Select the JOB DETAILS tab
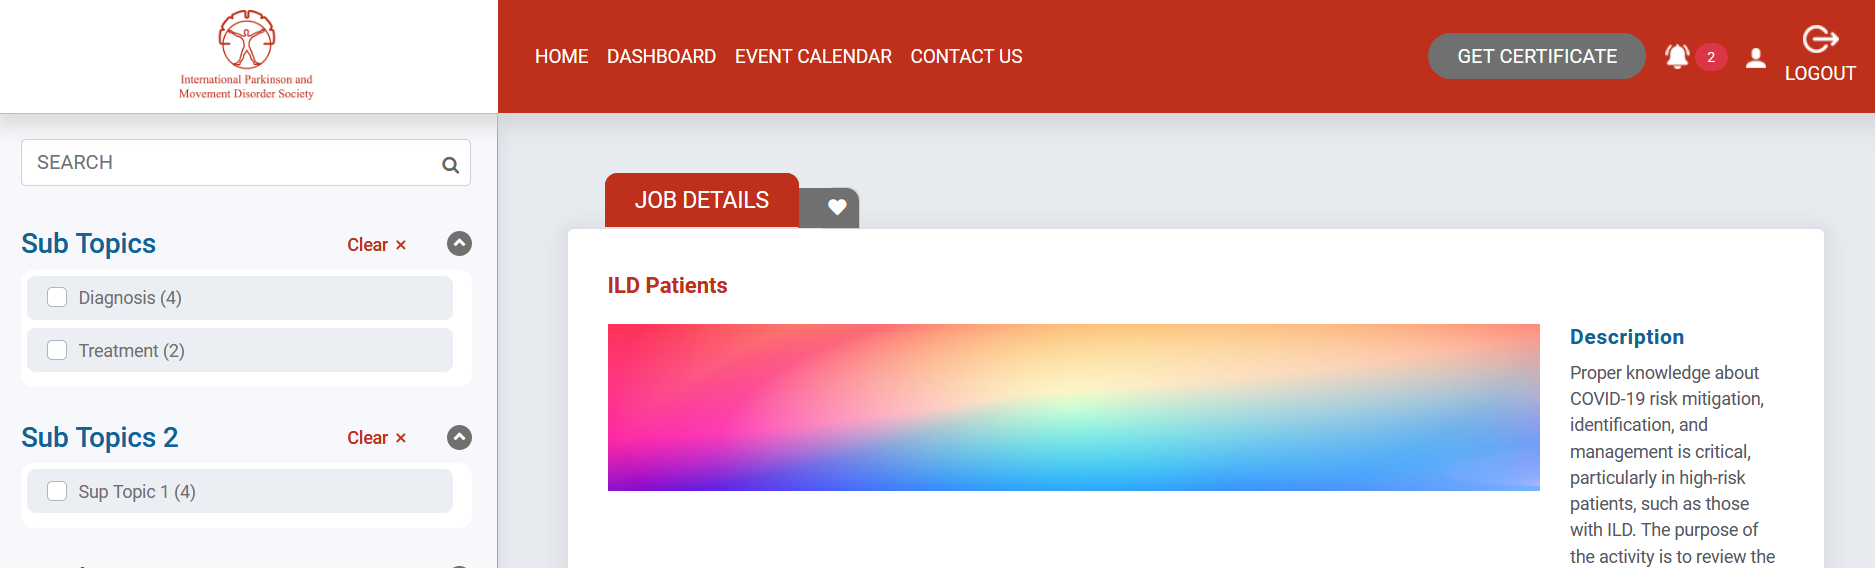Screen dimensions: 1875x568 (702, 200)
